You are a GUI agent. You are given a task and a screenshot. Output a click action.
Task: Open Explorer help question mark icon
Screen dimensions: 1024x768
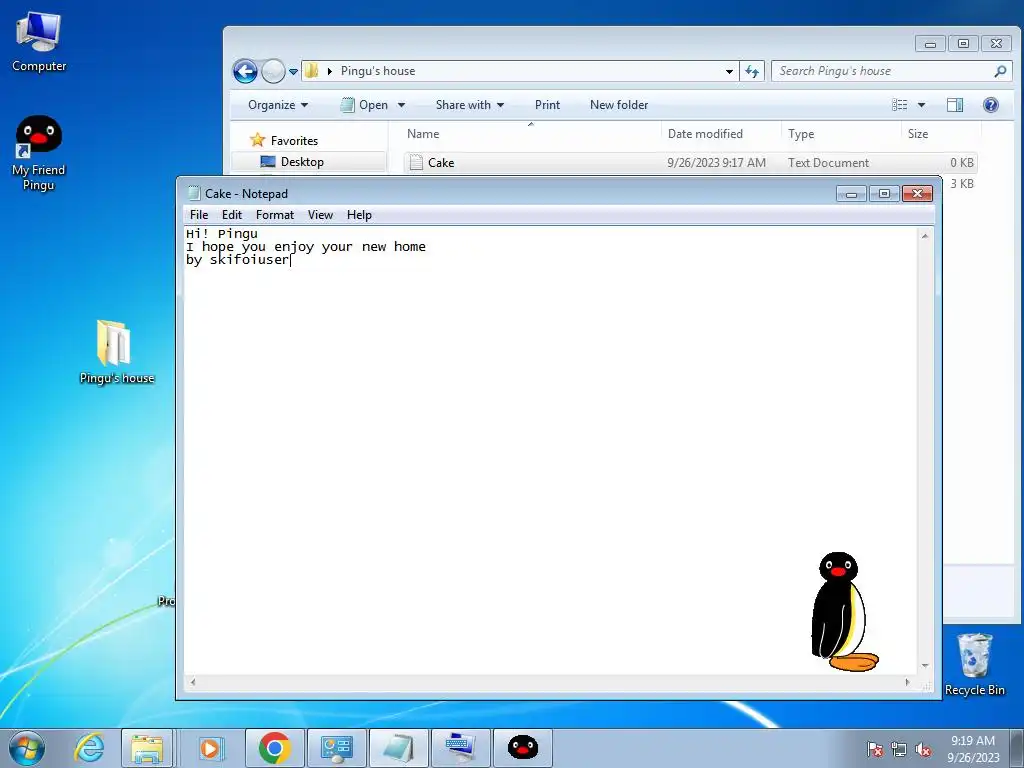point(991,105)
